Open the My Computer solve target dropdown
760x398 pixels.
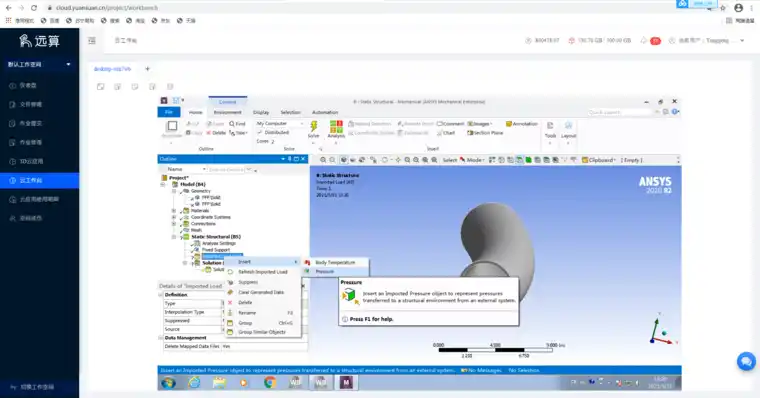(x=280, y=124)
